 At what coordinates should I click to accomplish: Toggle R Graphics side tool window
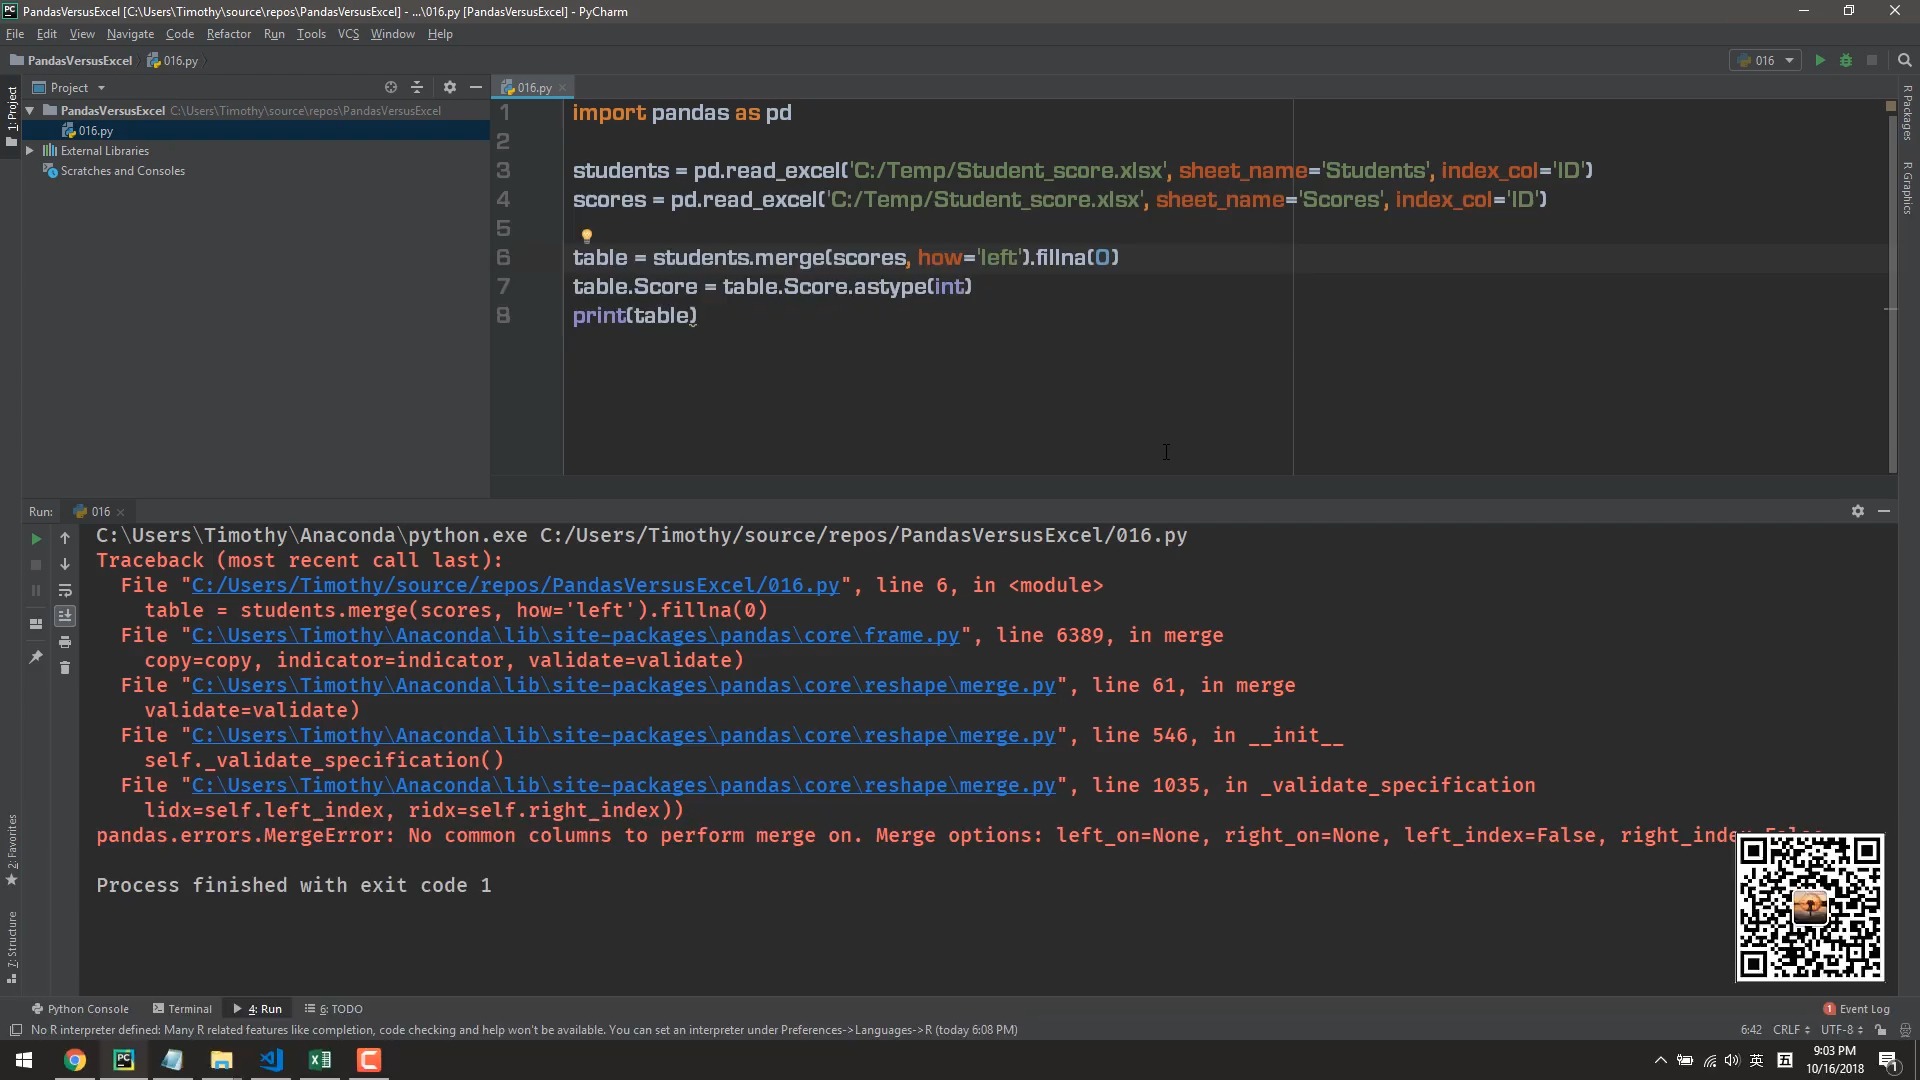click(x=1908, y=187)
